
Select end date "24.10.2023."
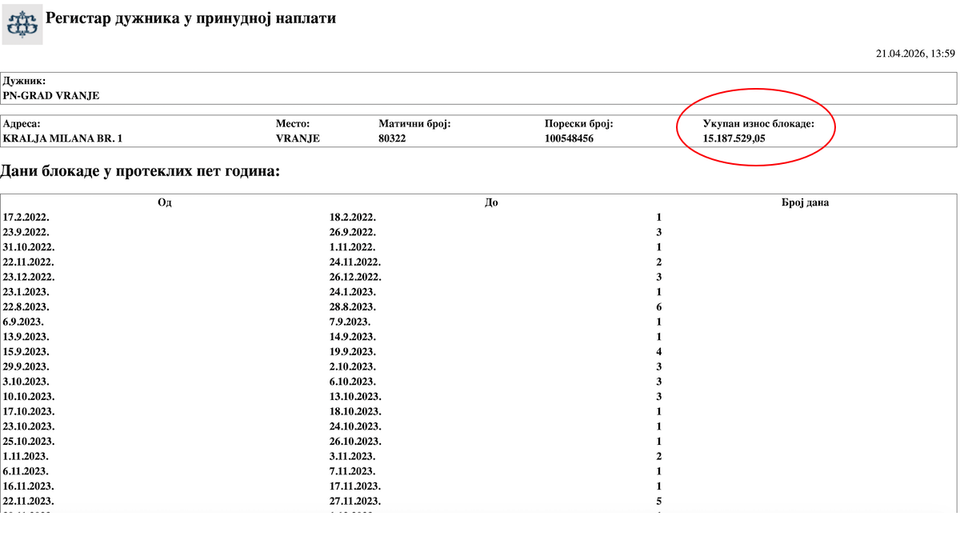355,427
